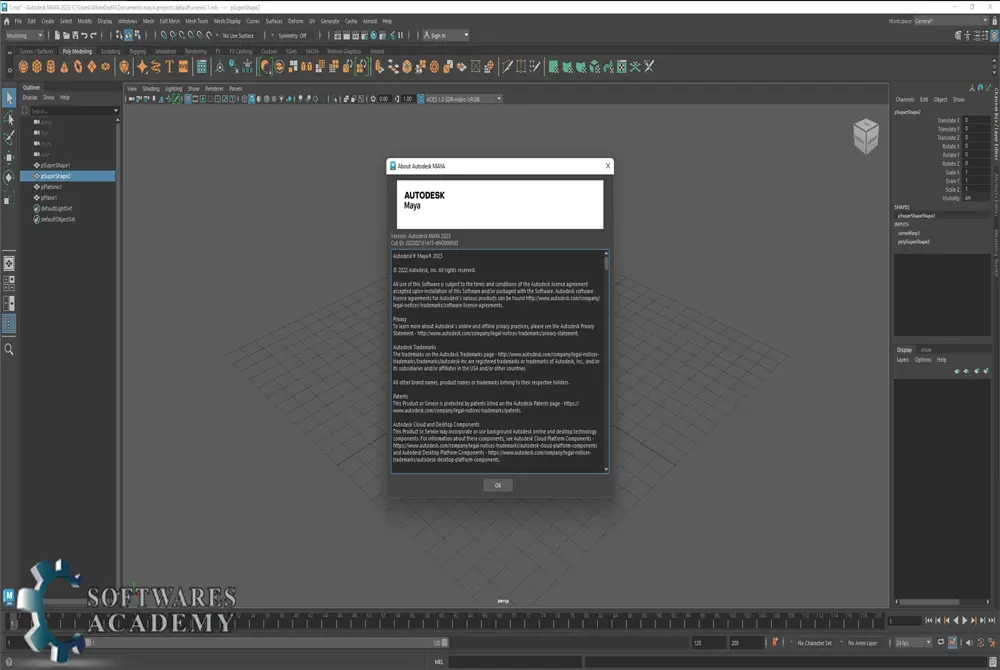1000x670 pixels.
Task: Open the Sign In dropdown
Action: point(446,35)
